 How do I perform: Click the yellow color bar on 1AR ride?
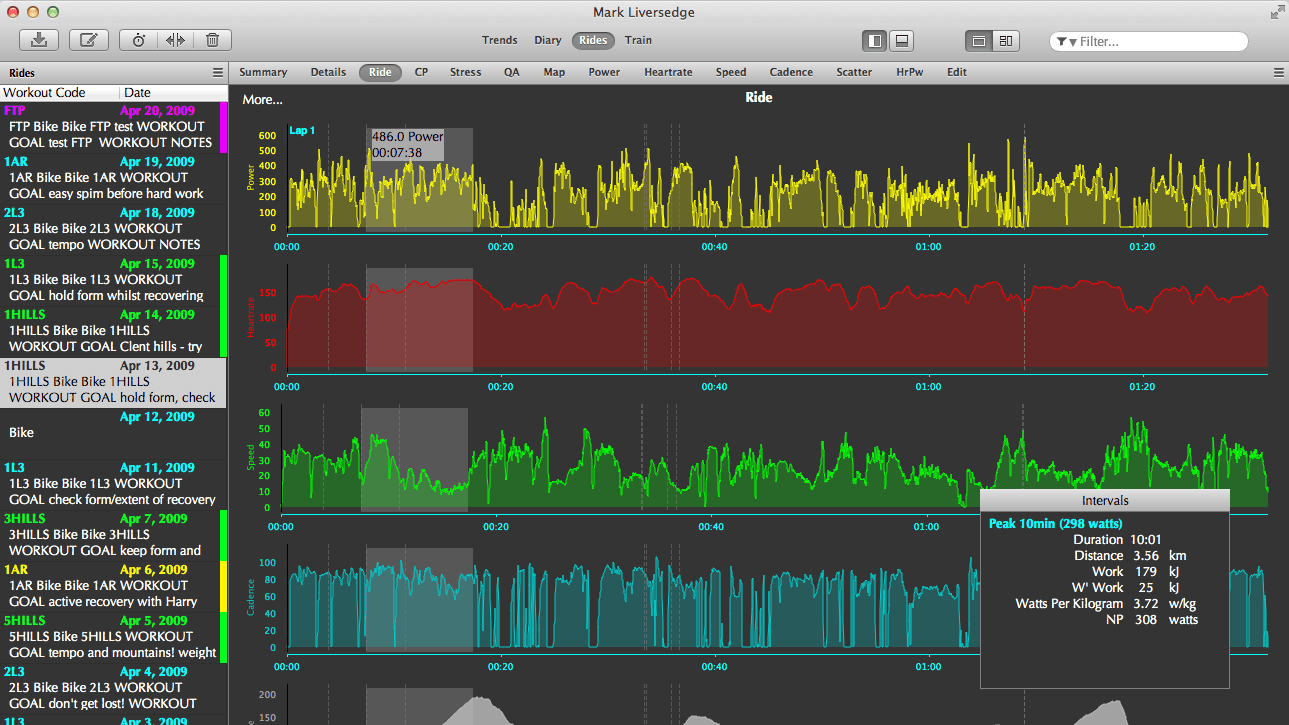pyautogui.click(x=225, y=586)
